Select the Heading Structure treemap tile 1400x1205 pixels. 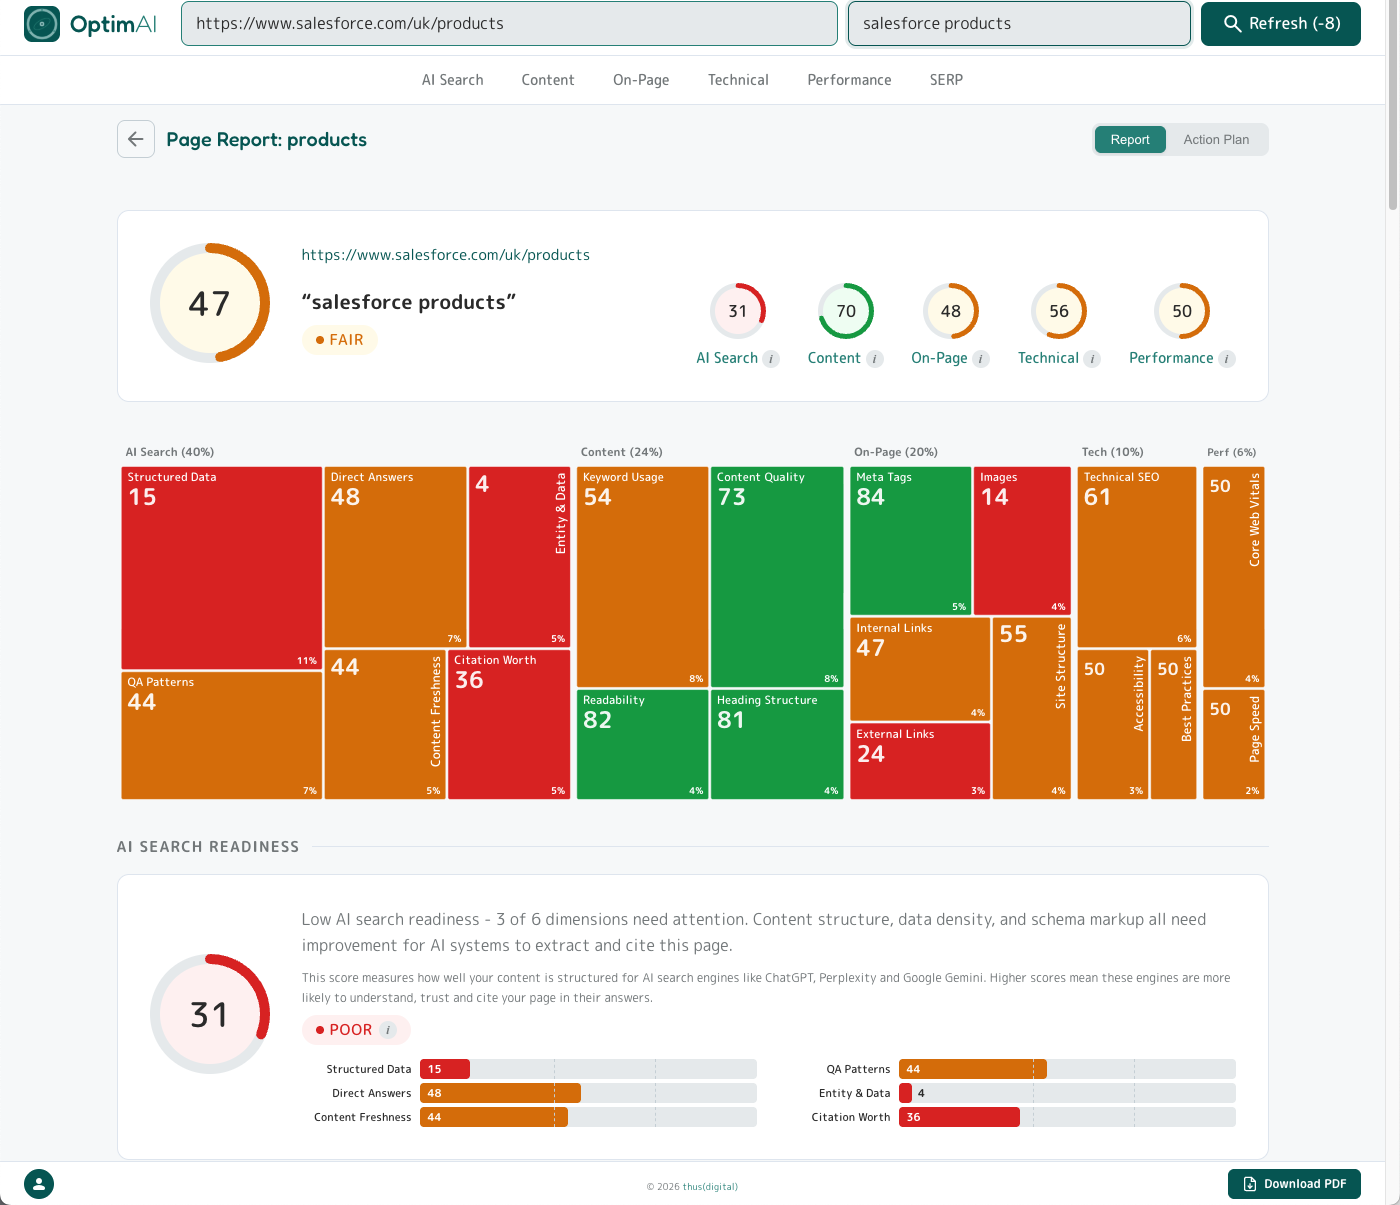[777, 745]
